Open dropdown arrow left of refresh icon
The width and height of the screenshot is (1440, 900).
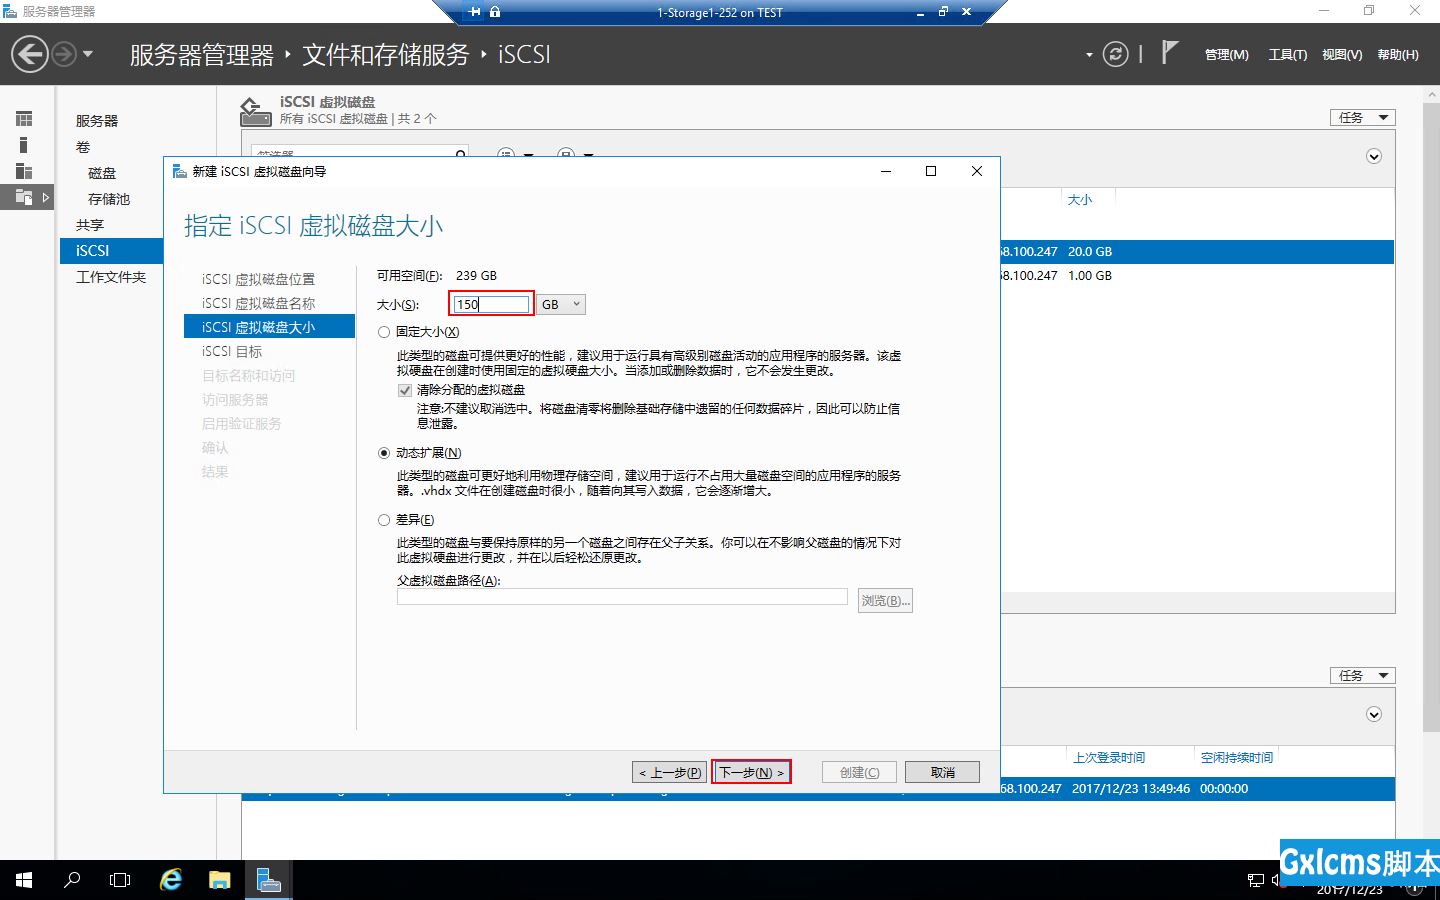pyautogui.click(x=1089, y=55)
